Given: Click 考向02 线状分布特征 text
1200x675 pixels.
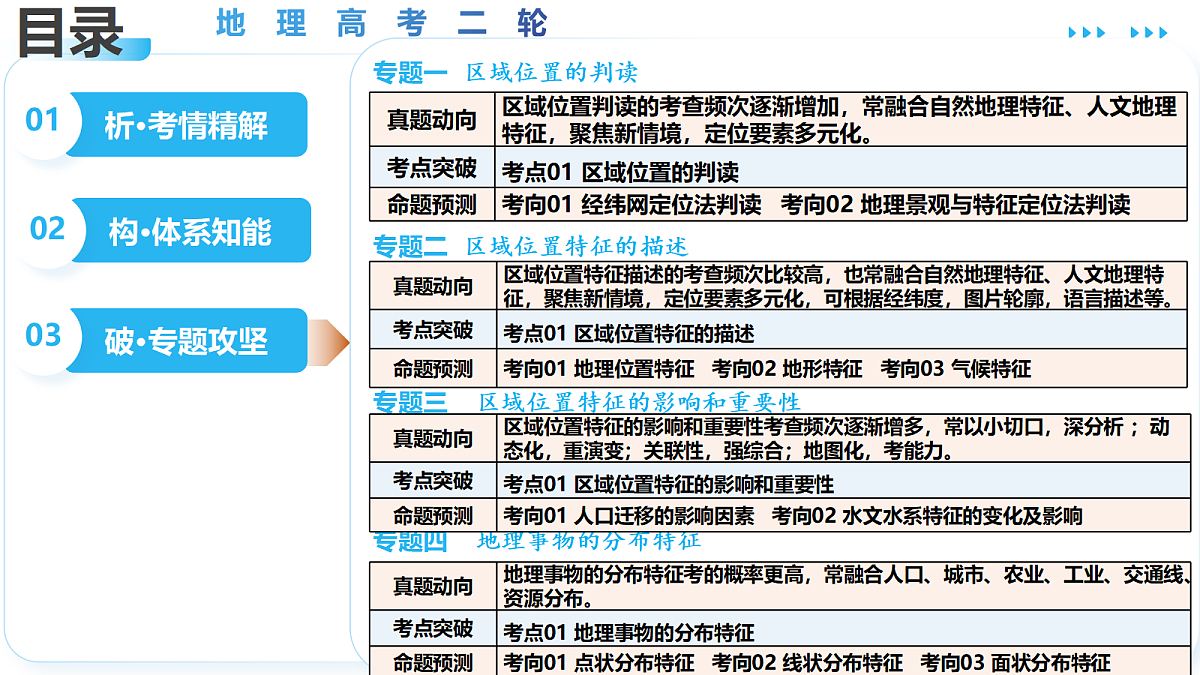Looking at the screenshot, I should 807,662.
